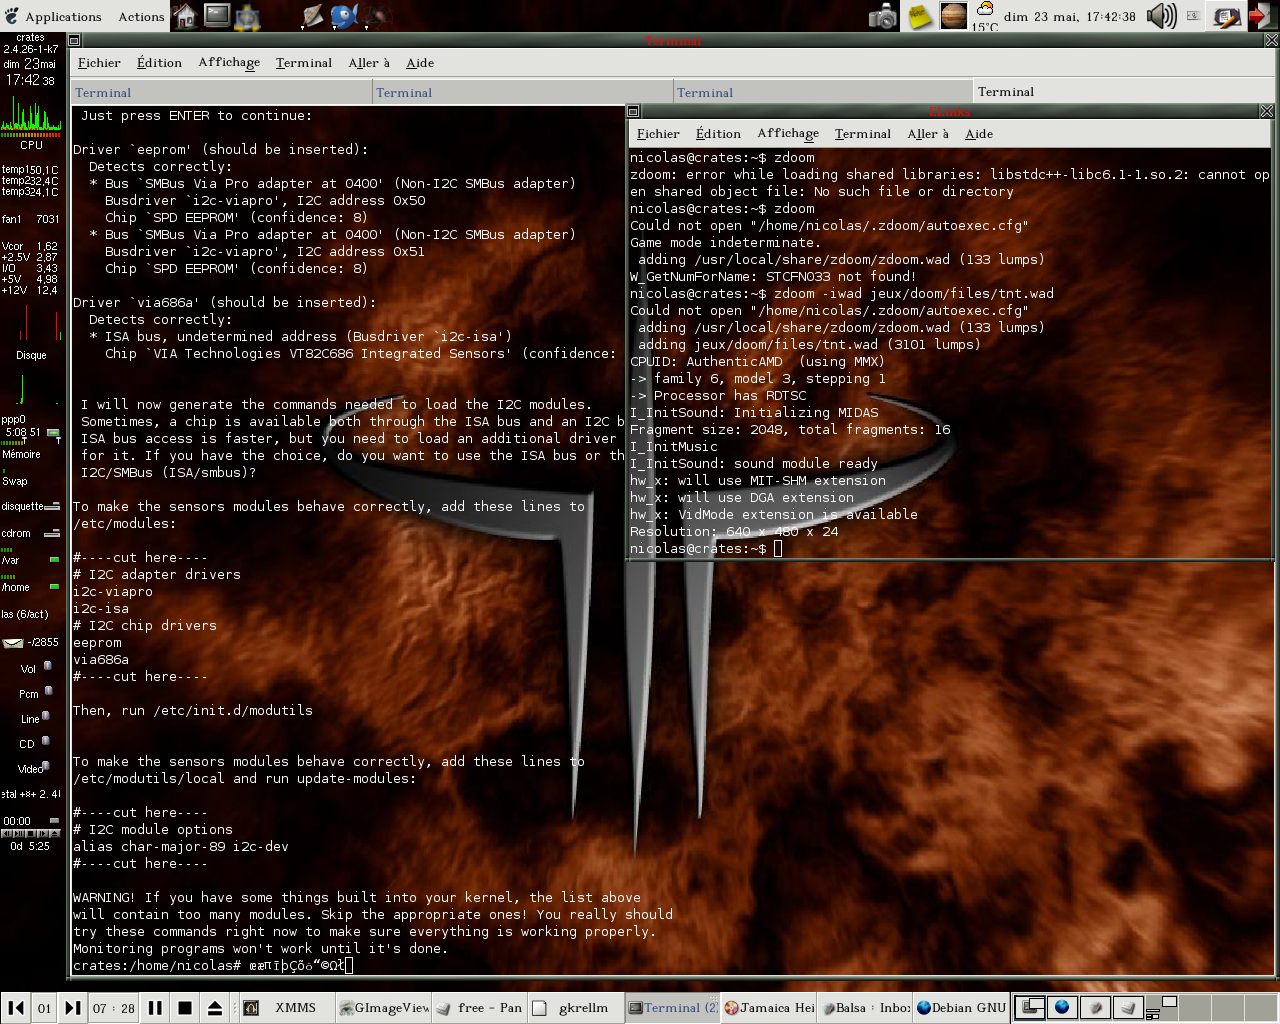The width and height of the screenshot is (1280, 1024).
Task: Toggle the cdrom mount button in gkrellm
Action: [x=54, y=533]
